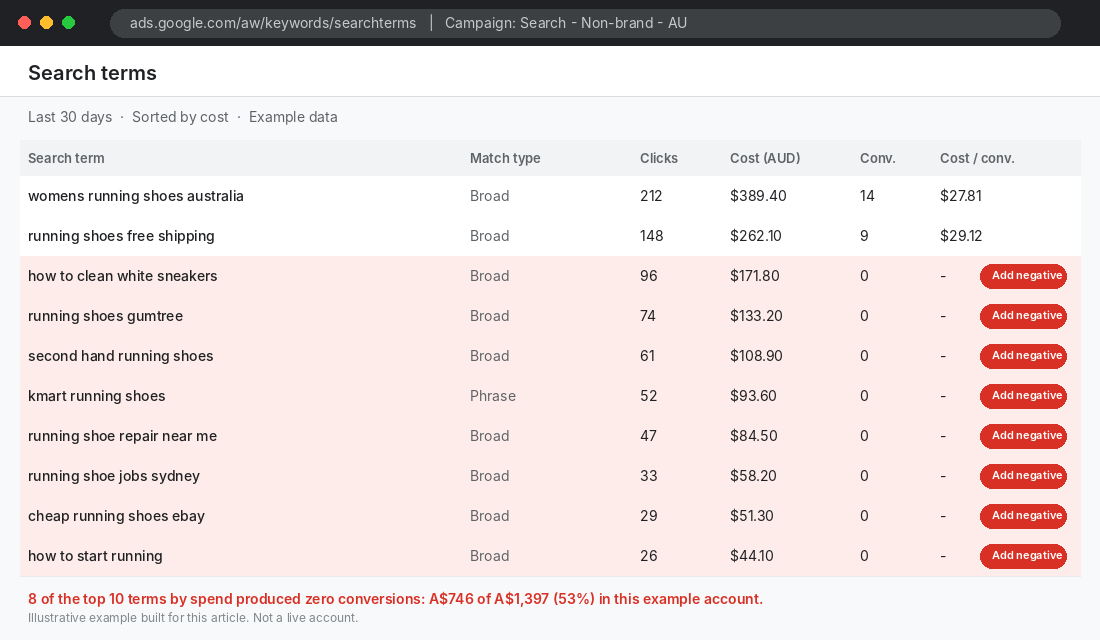The image size is (1100, 640).
Task: Click the 148 clicks value
Action: 652,236
